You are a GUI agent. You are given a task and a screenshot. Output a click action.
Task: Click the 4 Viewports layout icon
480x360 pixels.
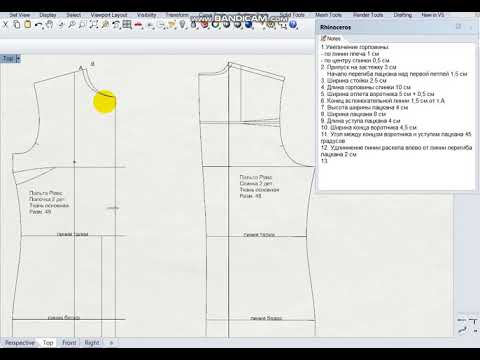coord(127,25)
